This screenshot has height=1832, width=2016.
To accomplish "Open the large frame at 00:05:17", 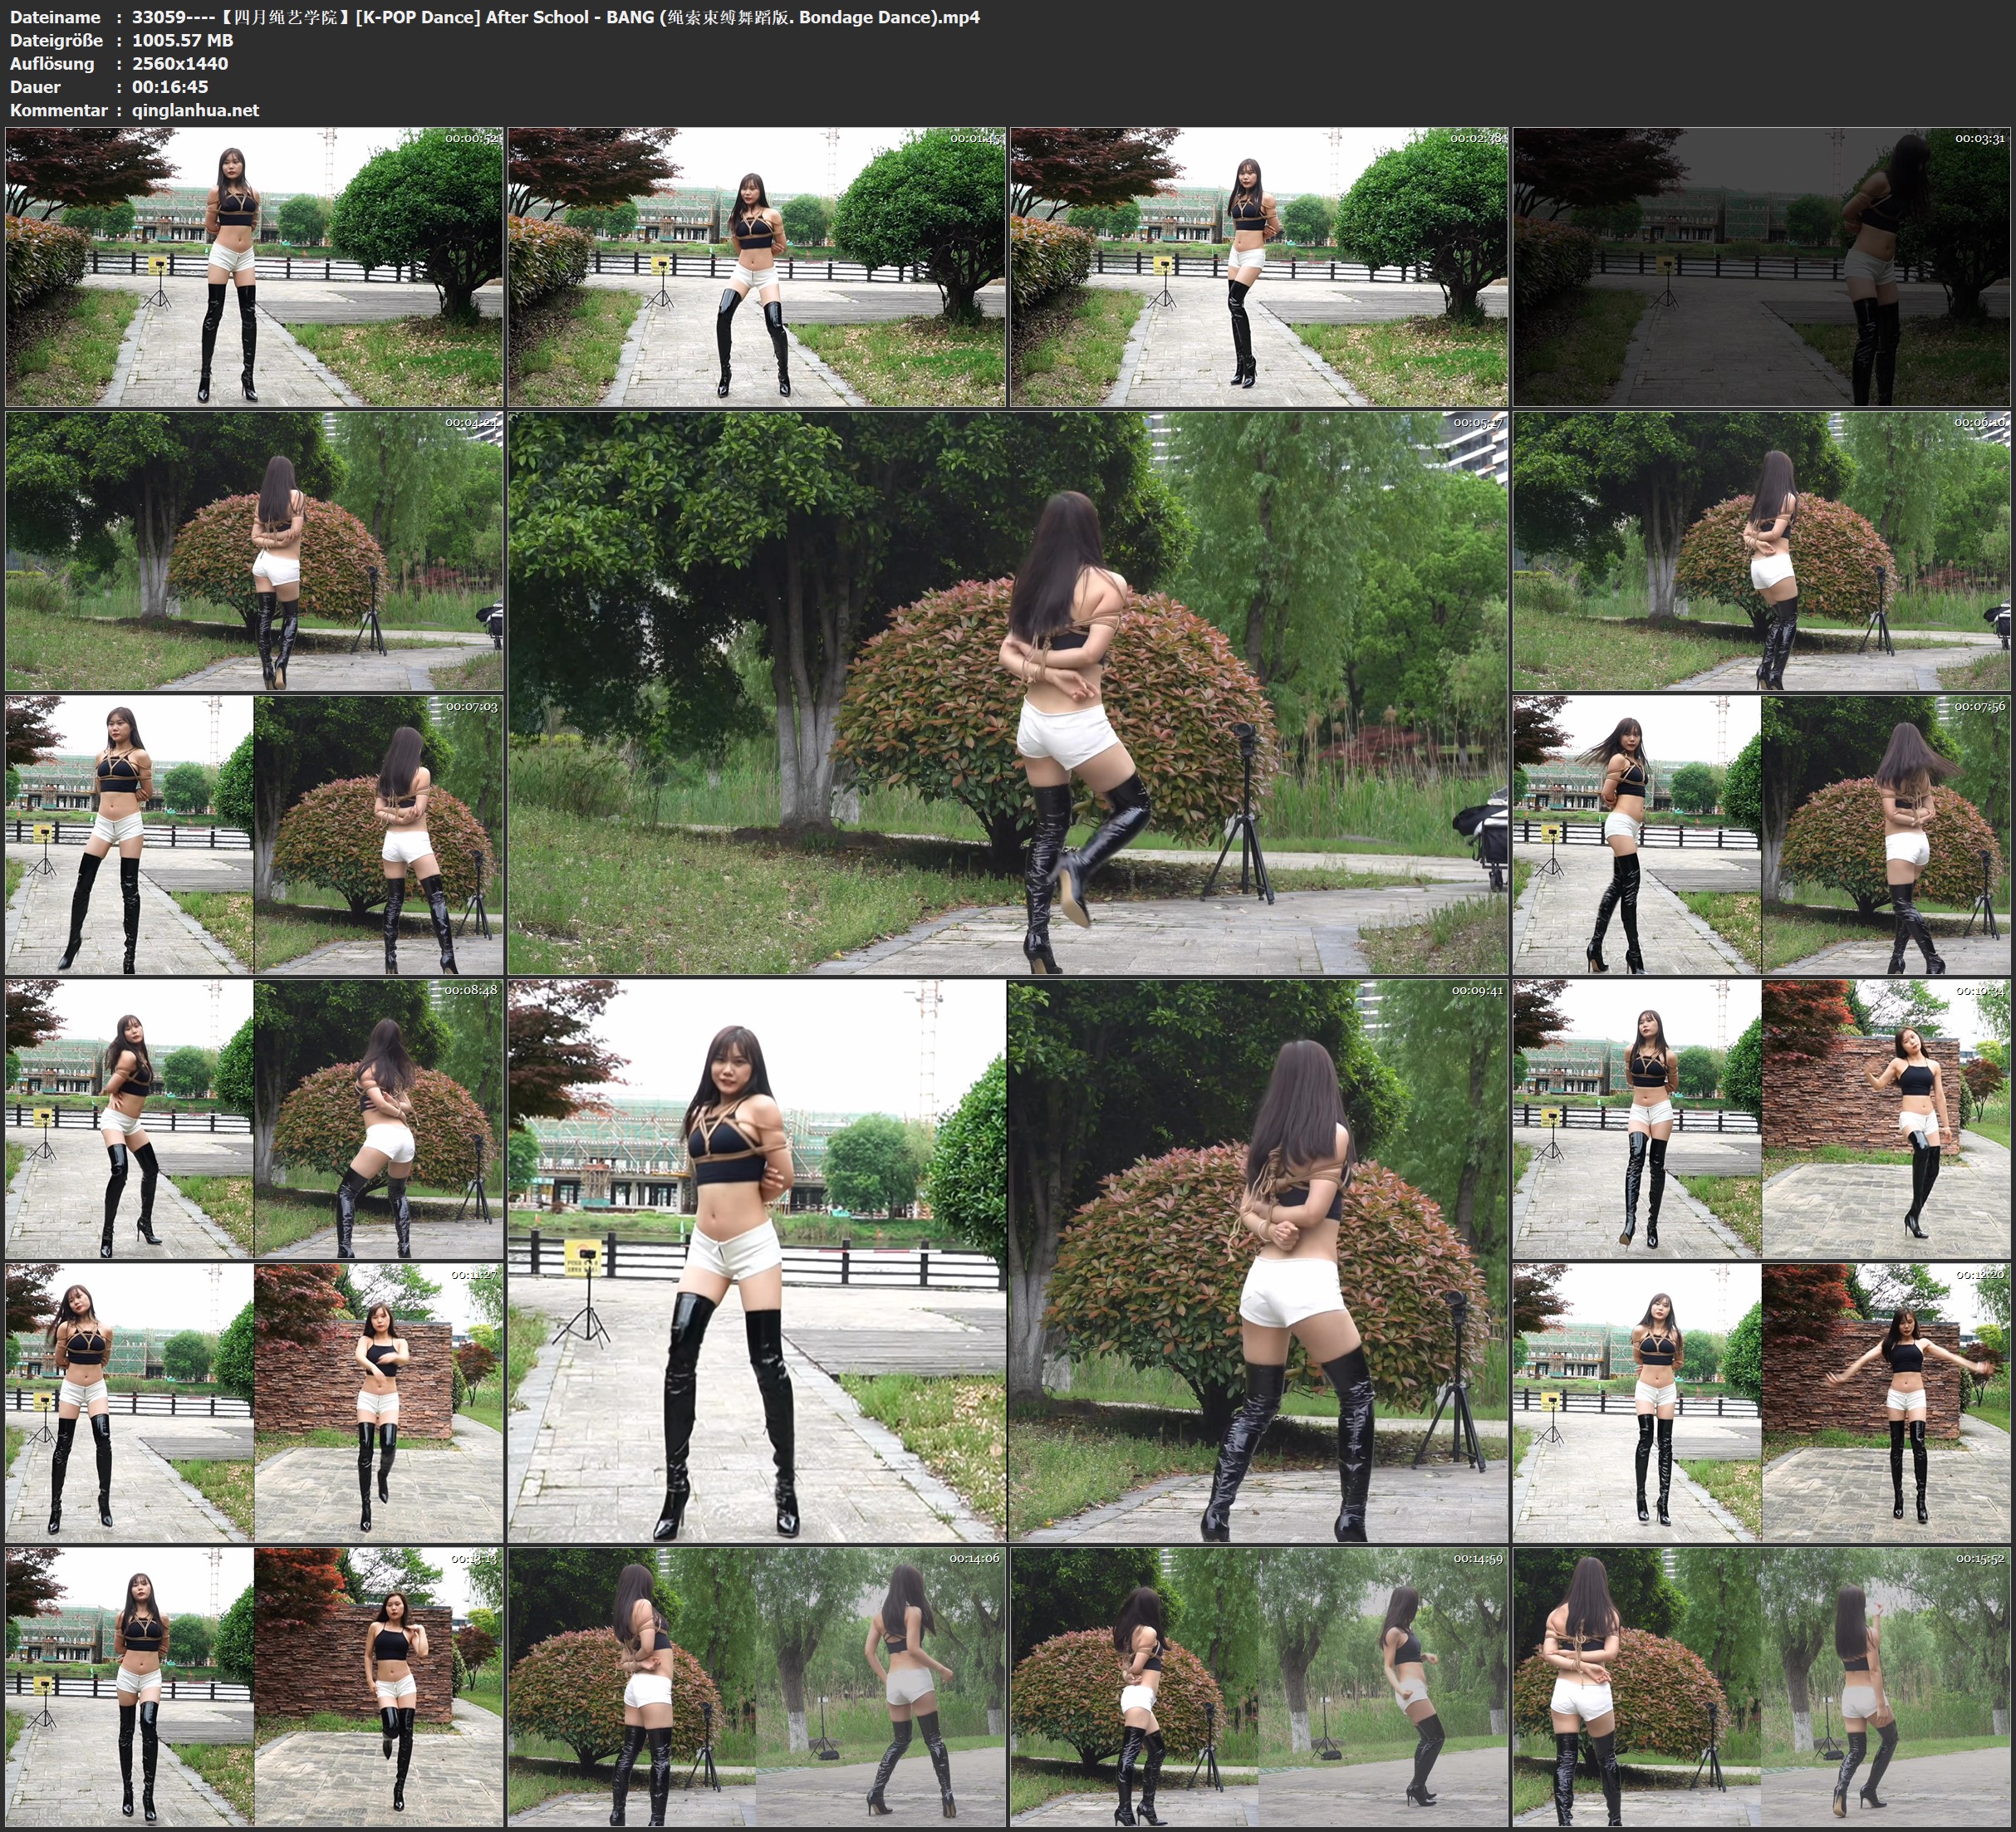I will coord(1008,693).
